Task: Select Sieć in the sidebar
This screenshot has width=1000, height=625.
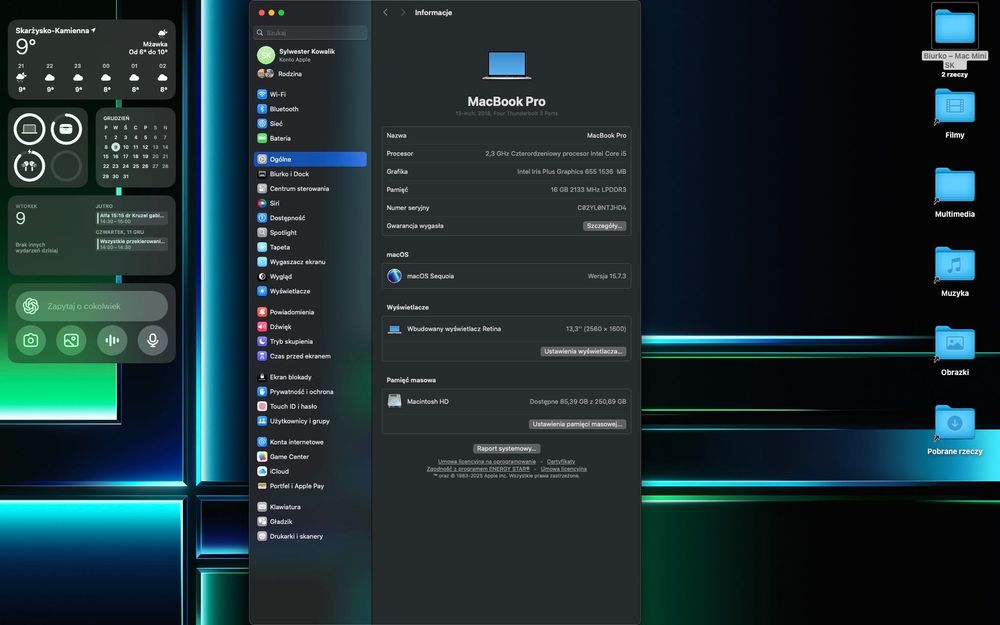Action: click(x=310, y=124)
